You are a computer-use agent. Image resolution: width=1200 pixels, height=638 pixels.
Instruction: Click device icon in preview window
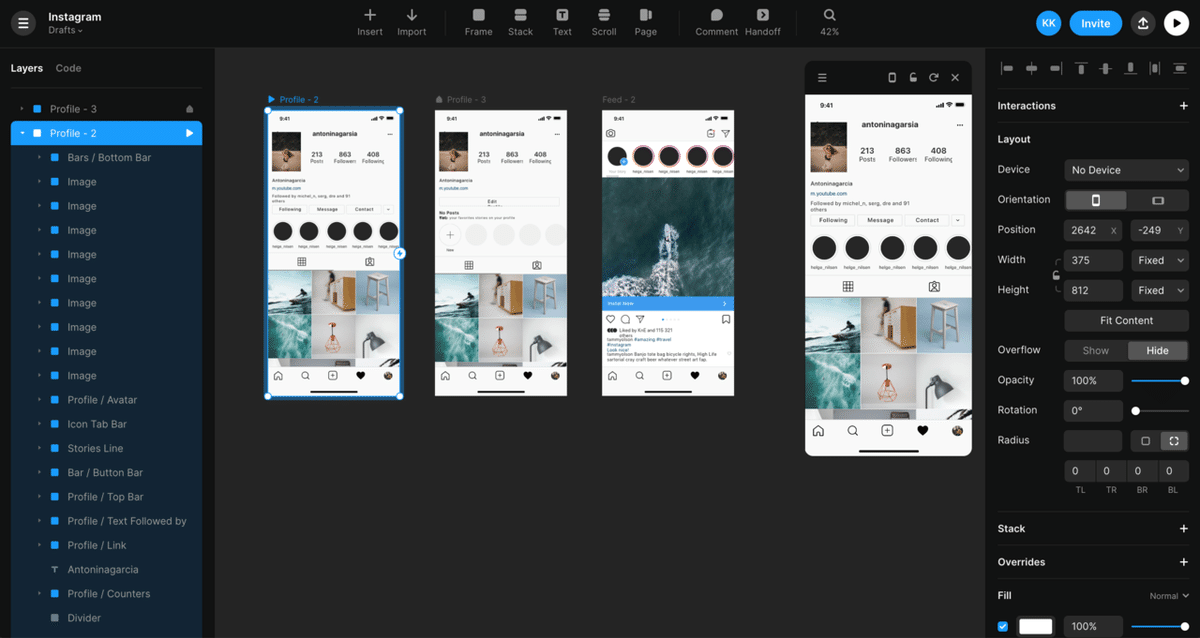tap(892, 77)
